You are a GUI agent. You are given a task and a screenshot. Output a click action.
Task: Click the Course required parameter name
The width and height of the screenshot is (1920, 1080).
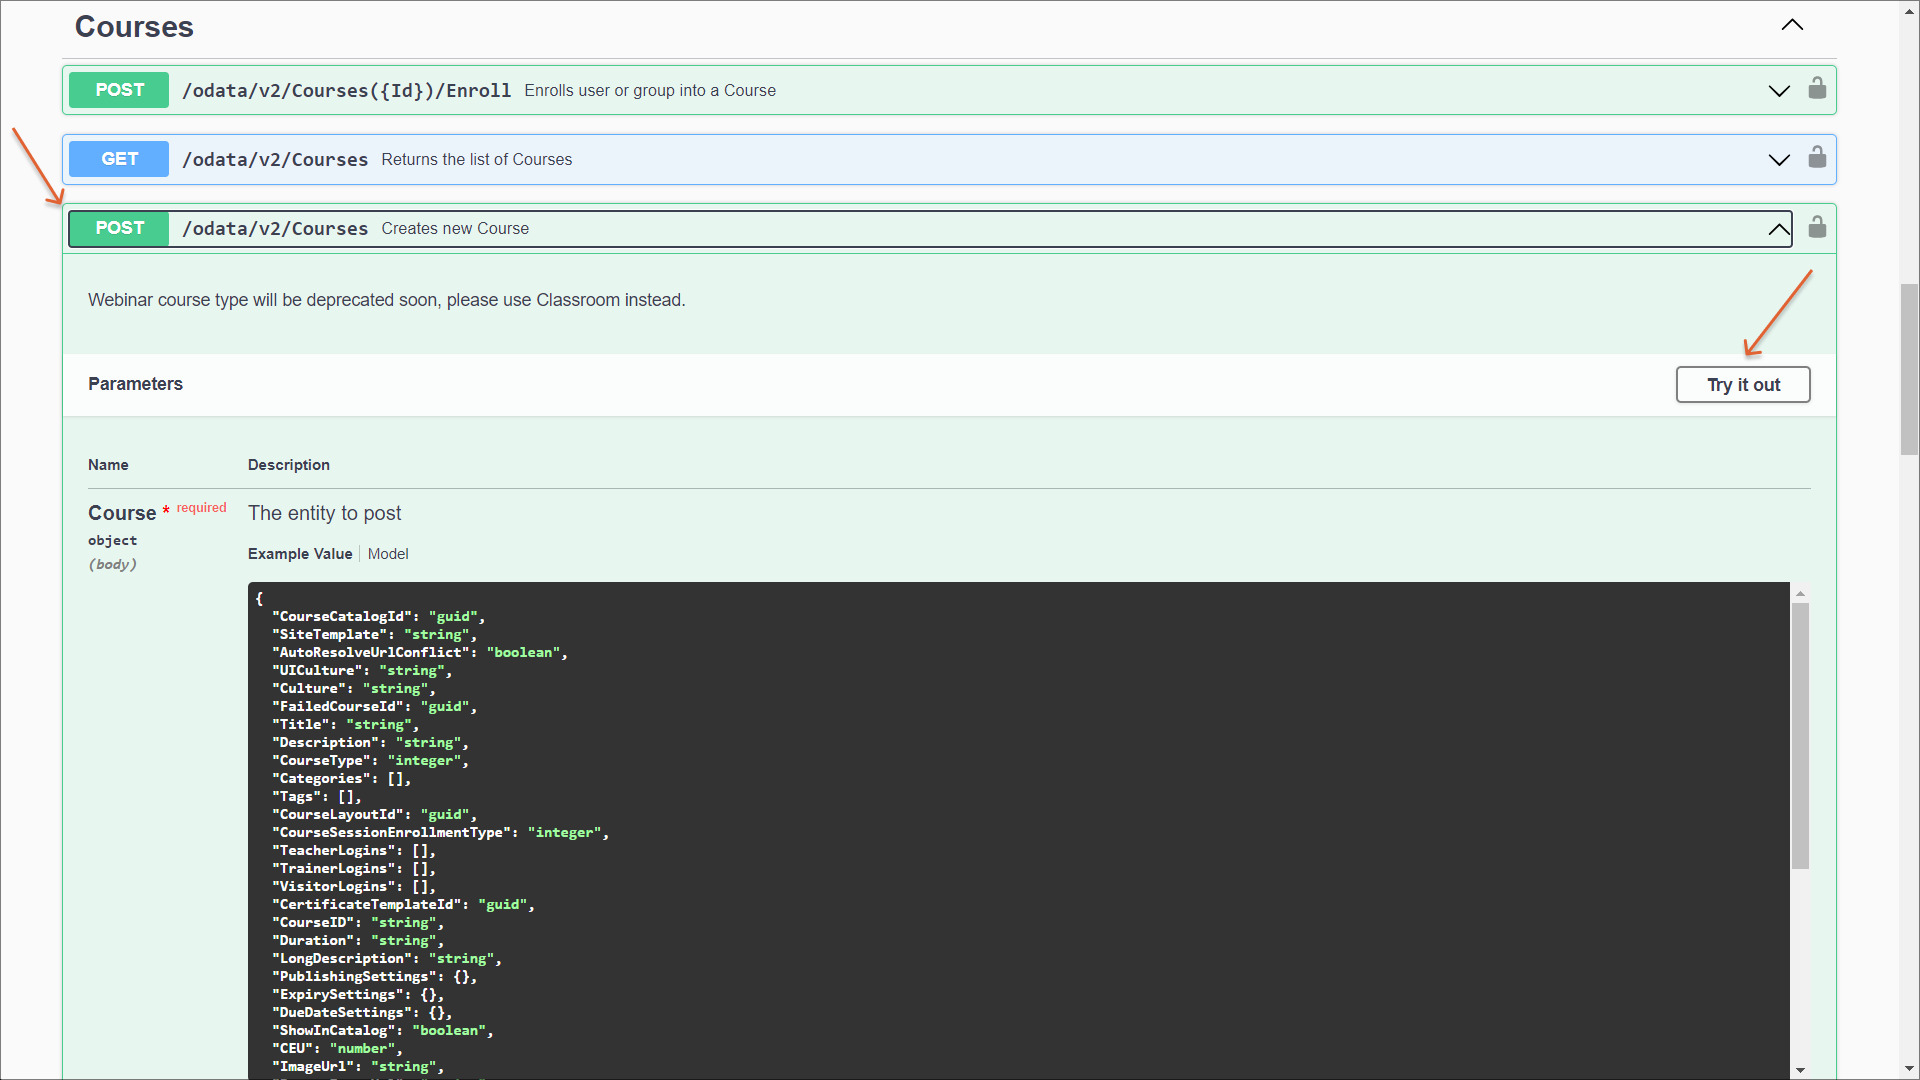pyautogui.click(x=122, y=513)
